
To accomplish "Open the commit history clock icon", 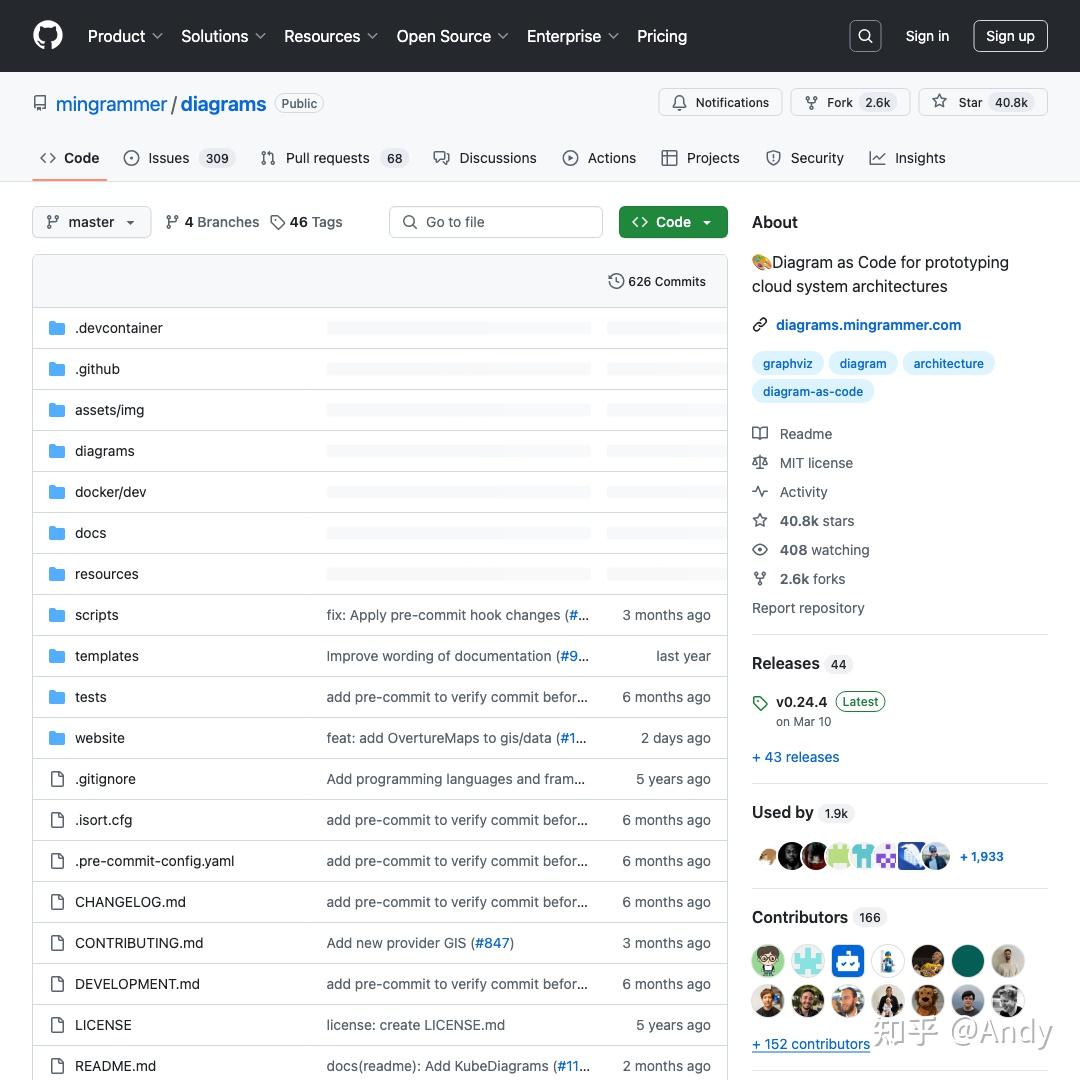I will coord(616,281).
